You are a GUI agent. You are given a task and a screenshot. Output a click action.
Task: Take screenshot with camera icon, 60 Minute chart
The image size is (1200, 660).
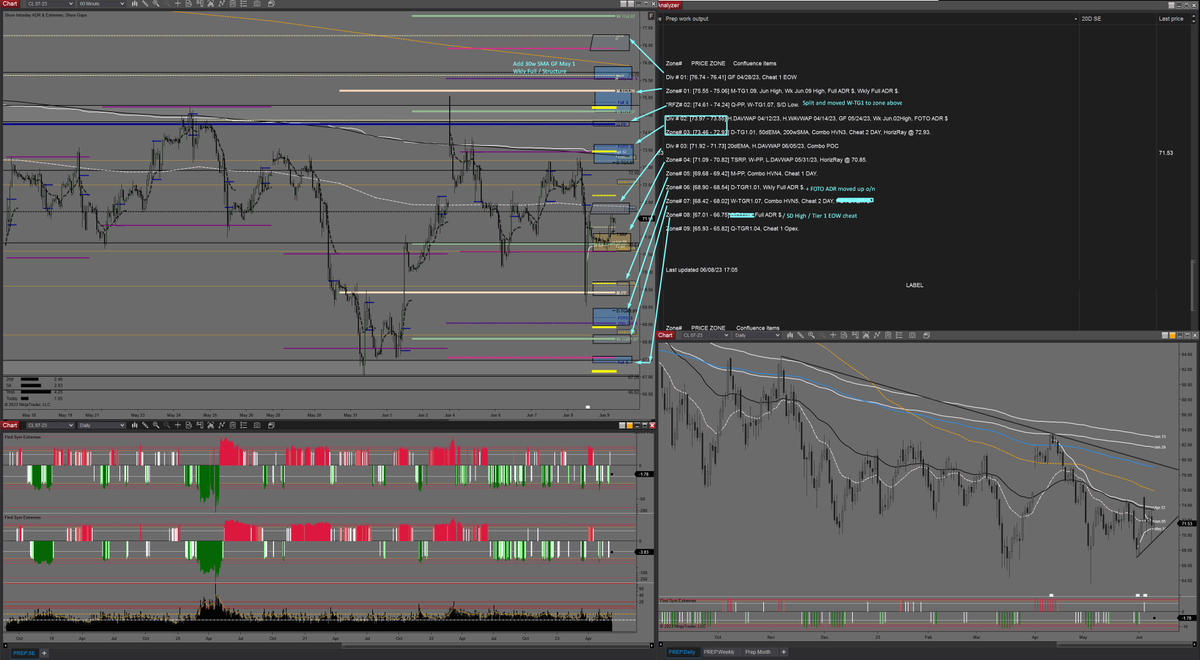tap(257, 4)
